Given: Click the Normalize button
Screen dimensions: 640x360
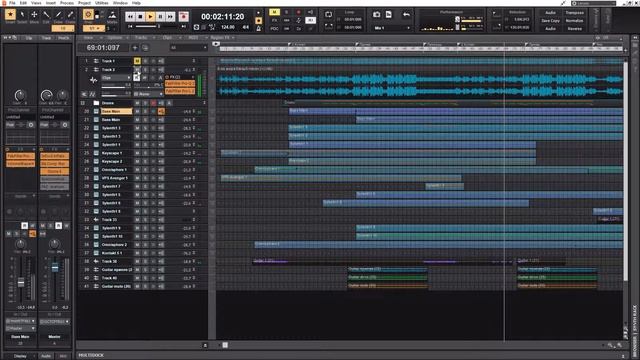Looking at the screenshot, I should pyautogui.click(x=575, y=20).
